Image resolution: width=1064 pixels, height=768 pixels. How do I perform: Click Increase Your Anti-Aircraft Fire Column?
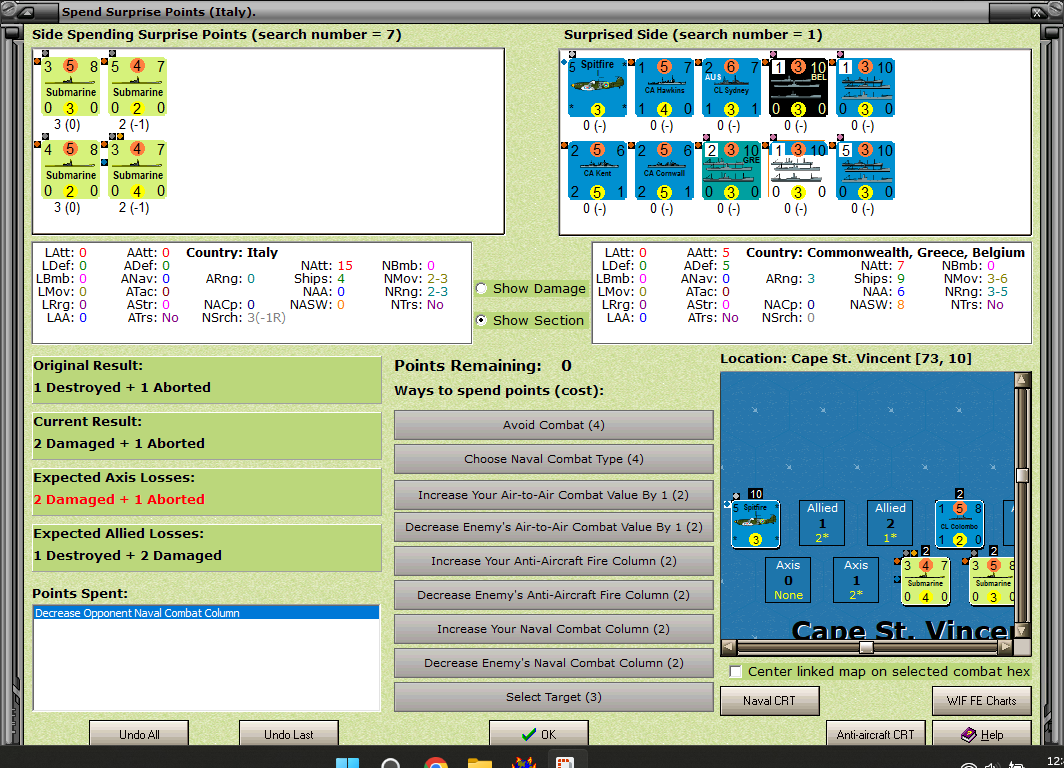pos(554,561)
